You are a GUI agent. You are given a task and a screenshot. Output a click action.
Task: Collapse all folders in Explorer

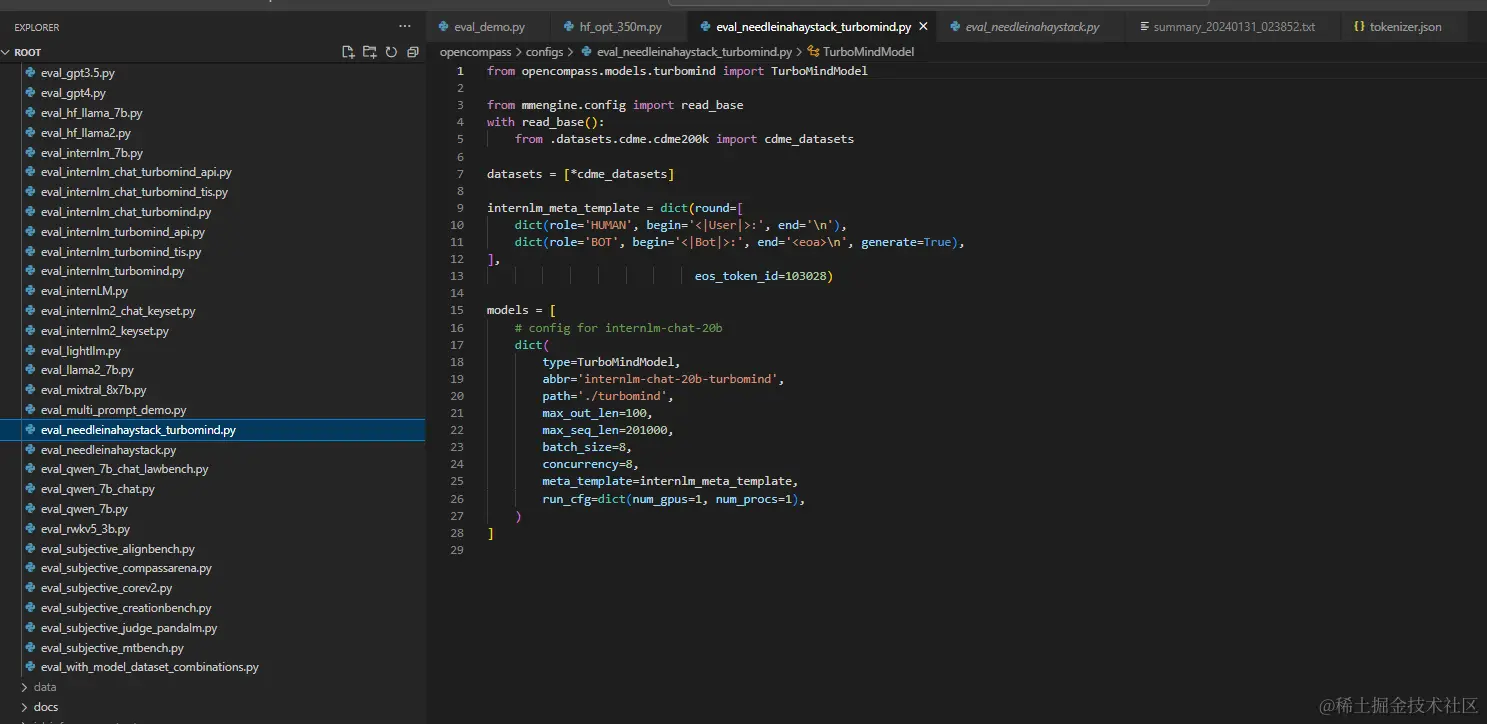click(x=412, y=52)
